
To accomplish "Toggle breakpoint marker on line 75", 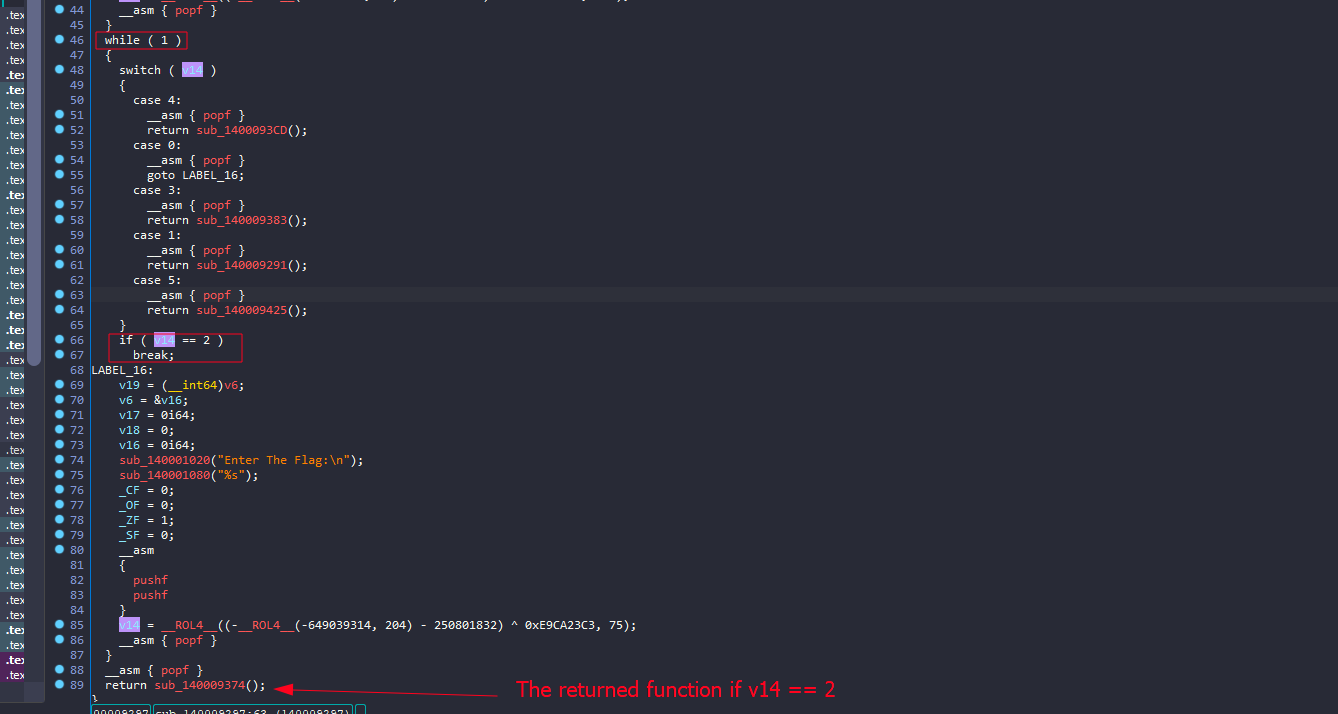I will click(x=60, y=475).
